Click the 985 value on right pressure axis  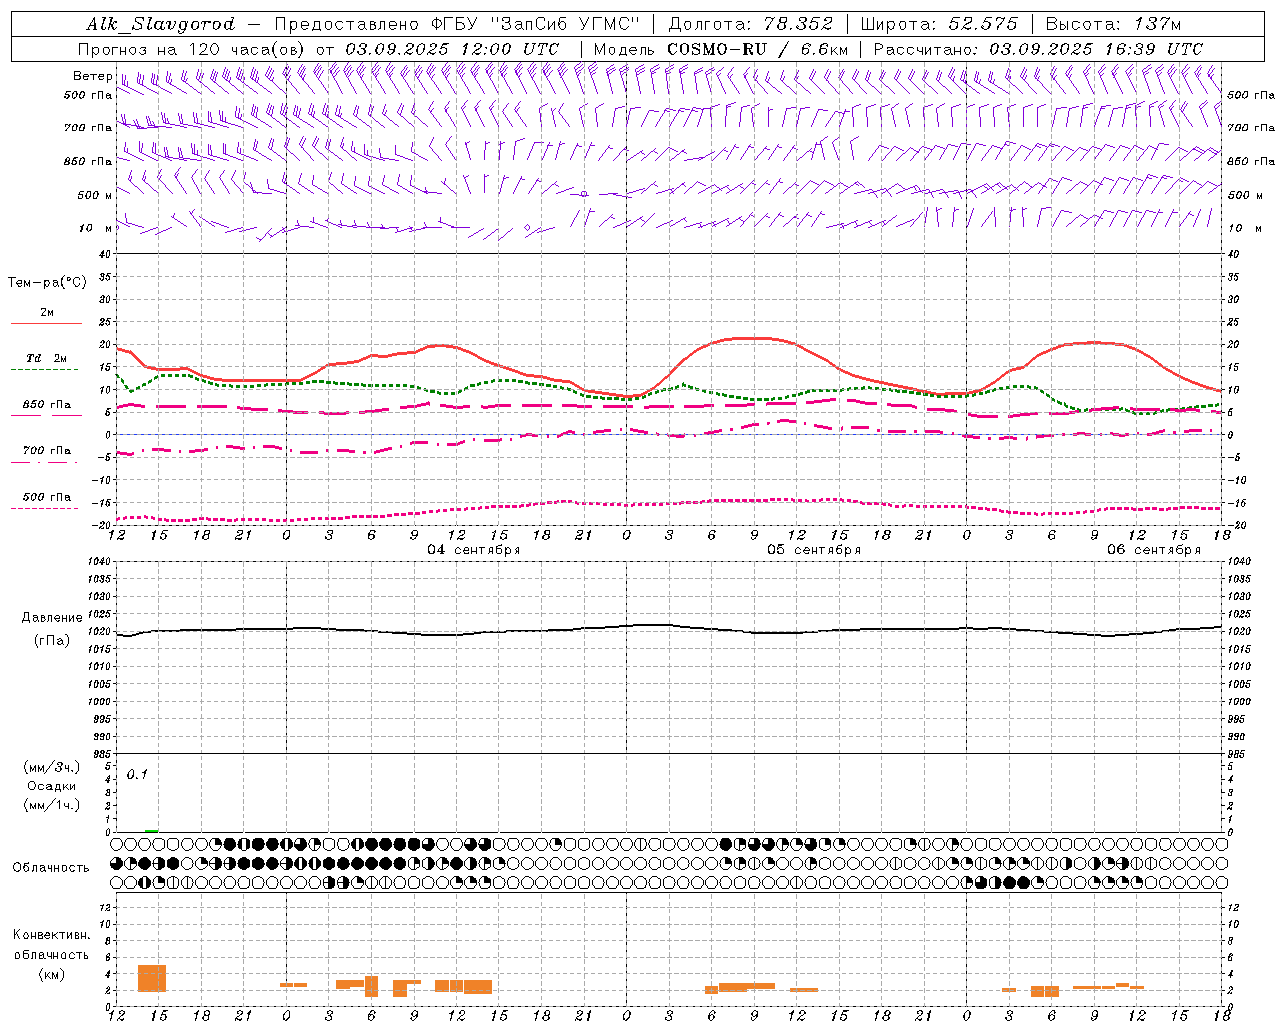1238,754
